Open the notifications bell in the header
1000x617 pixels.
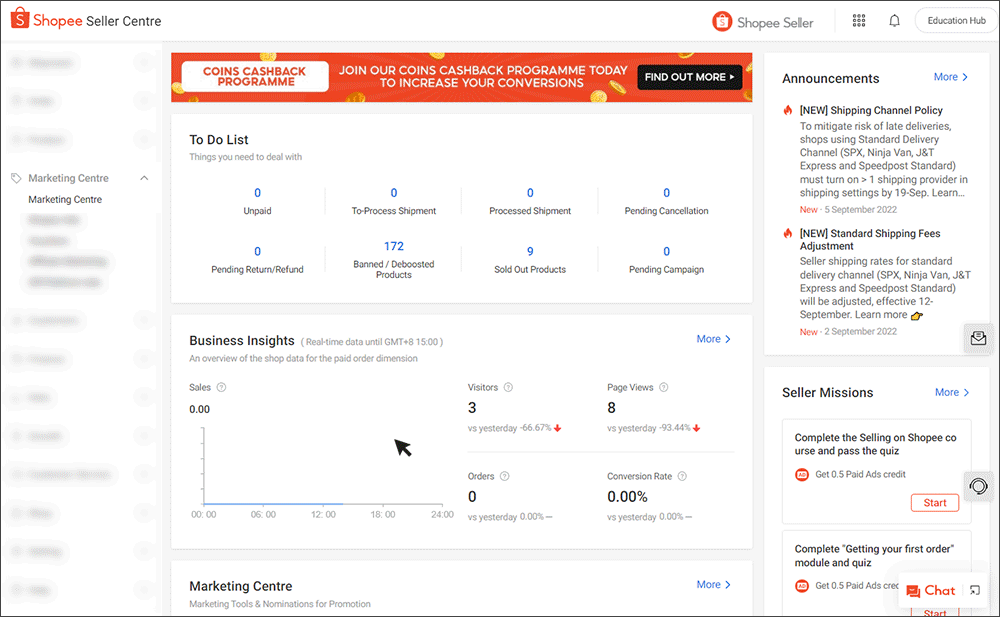[894, 19]
